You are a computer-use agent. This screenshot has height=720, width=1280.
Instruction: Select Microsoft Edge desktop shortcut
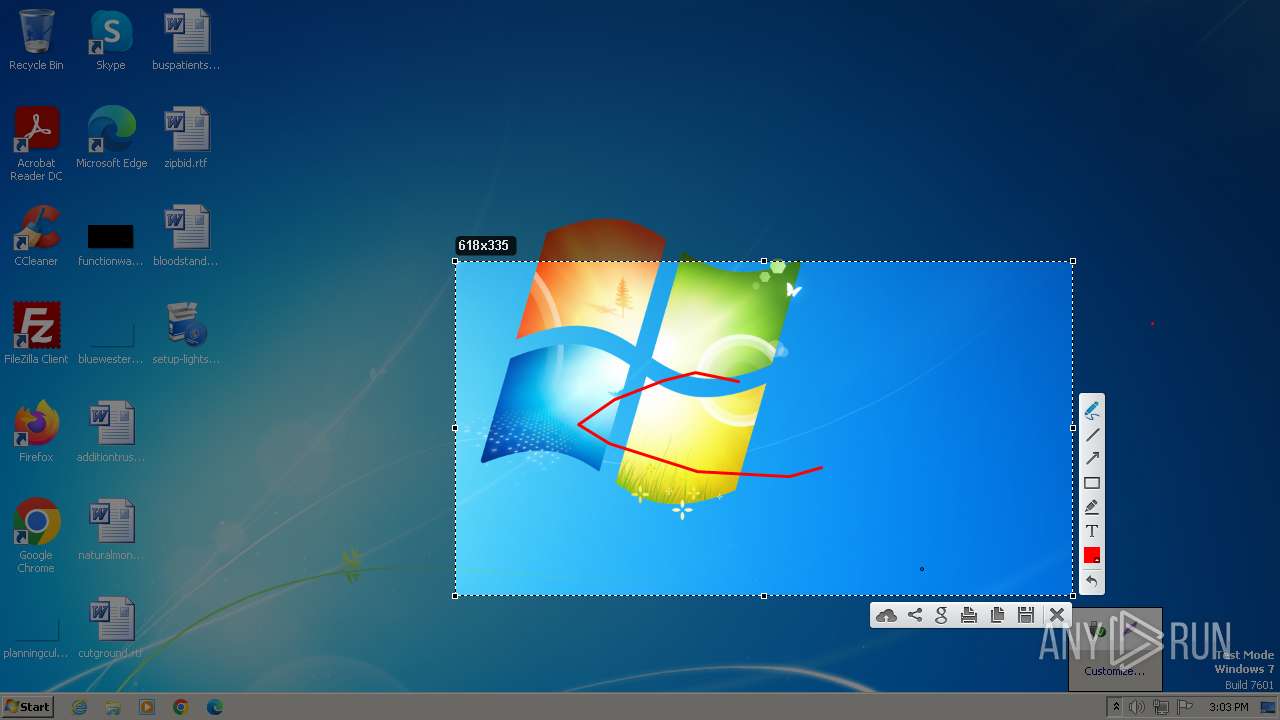[111, 138]
